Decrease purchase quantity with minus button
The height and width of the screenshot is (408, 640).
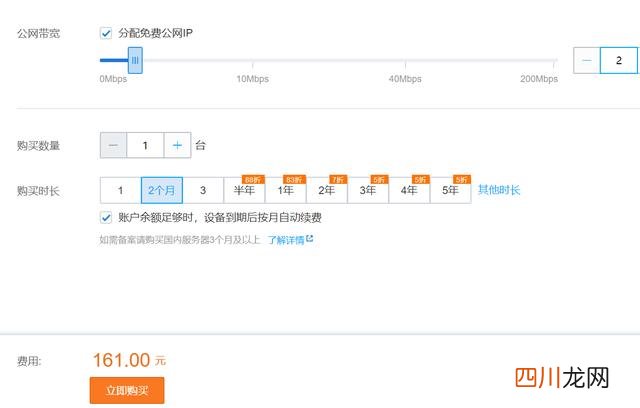click(113, 145)
